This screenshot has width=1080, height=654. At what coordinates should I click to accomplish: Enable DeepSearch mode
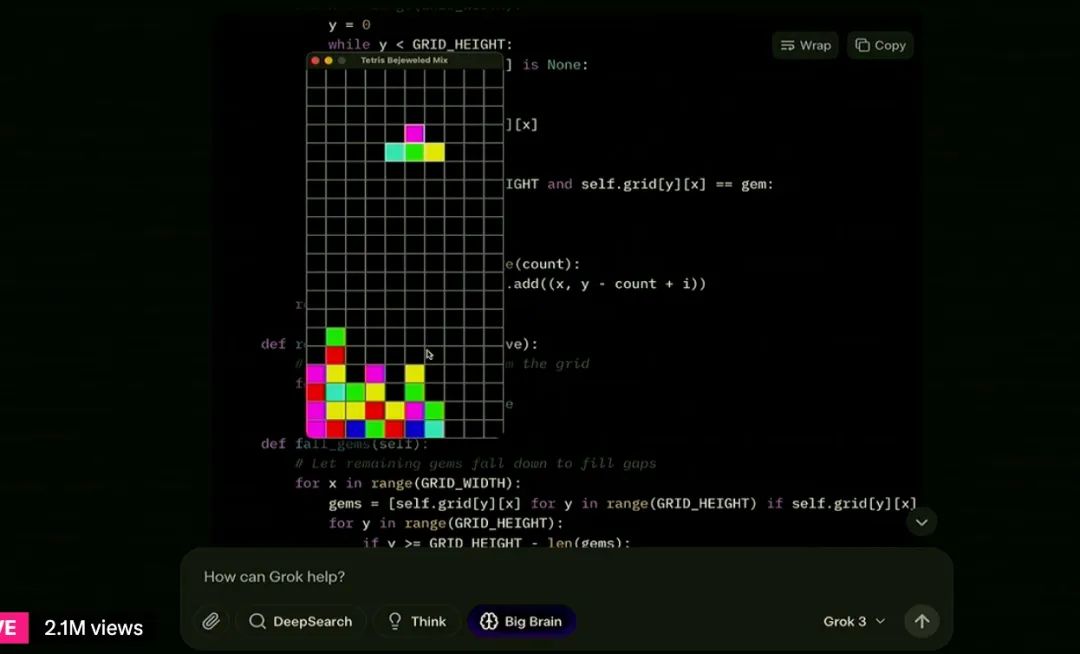(300, 622)
